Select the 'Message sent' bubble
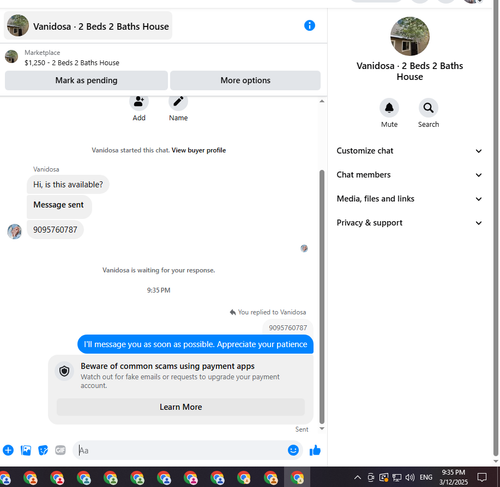500x487 pixels. [59, 207]
